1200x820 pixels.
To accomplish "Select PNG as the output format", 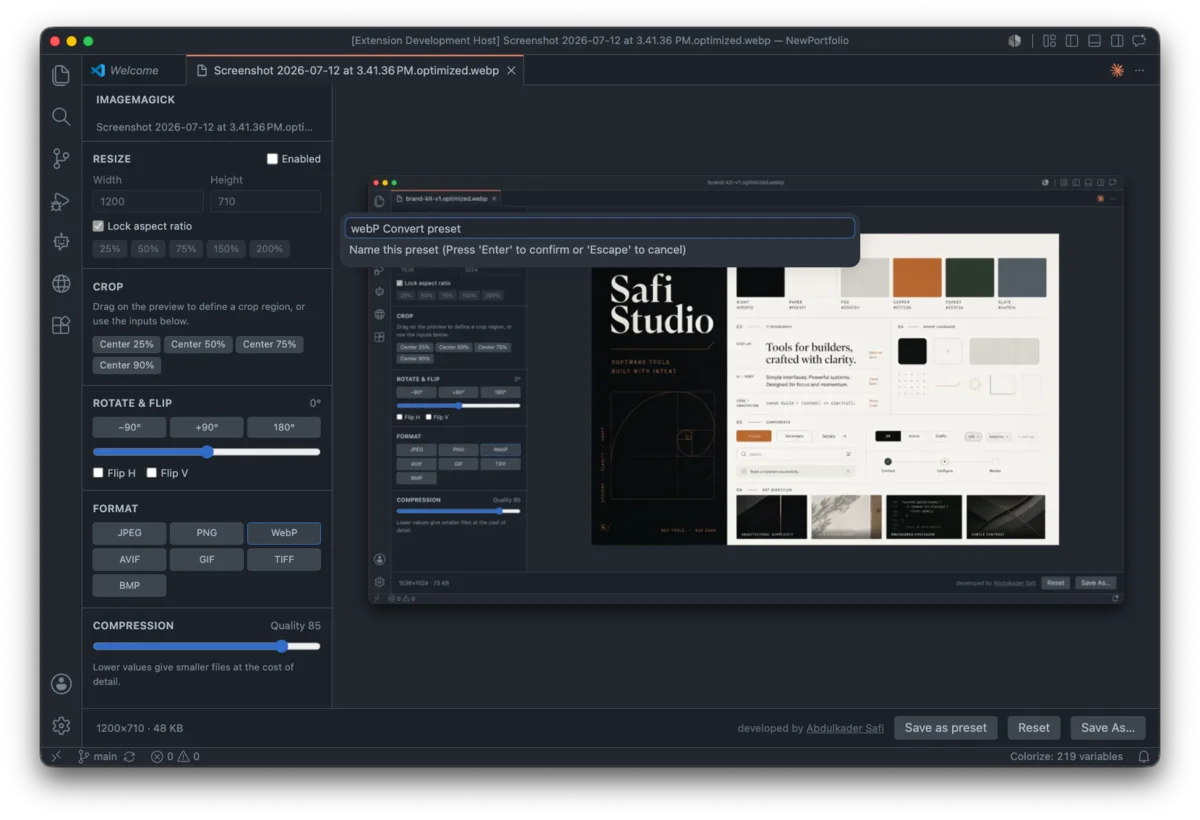I will click(206, 533).
